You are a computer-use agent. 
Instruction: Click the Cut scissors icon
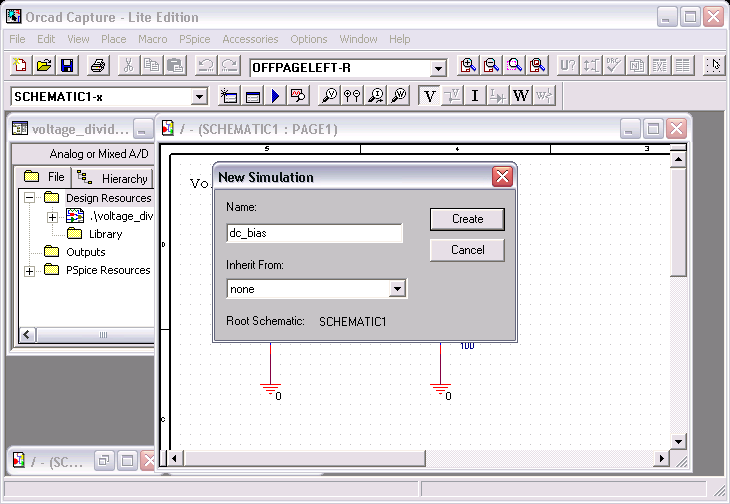(128, 66)
